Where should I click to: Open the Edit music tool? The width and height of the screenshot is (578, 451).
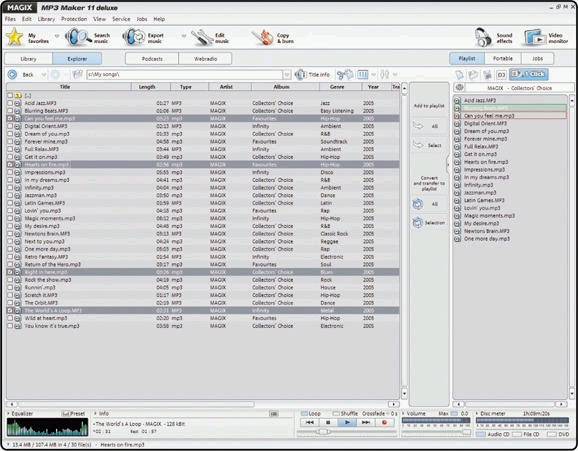[x=210, y=38]
